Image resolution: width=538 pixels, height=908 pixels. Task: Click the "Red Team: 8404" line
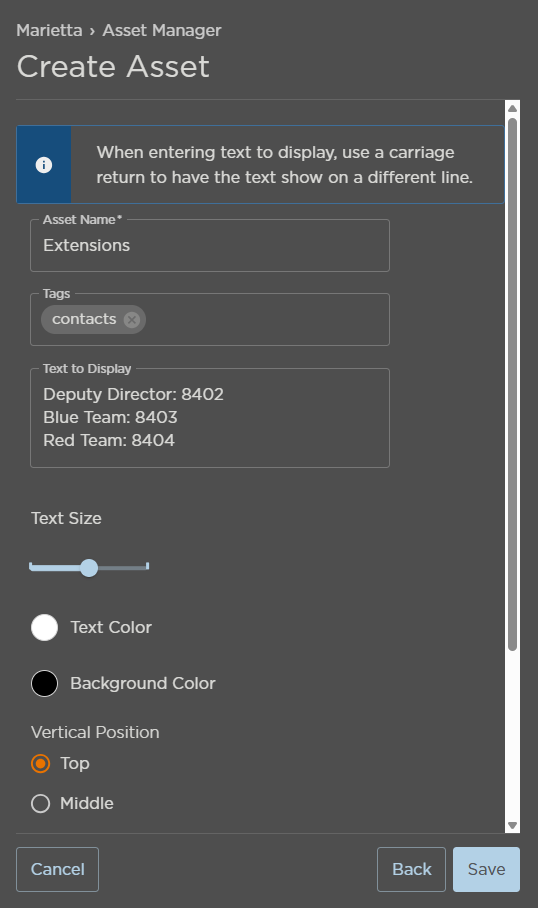(x=109, y=441)
